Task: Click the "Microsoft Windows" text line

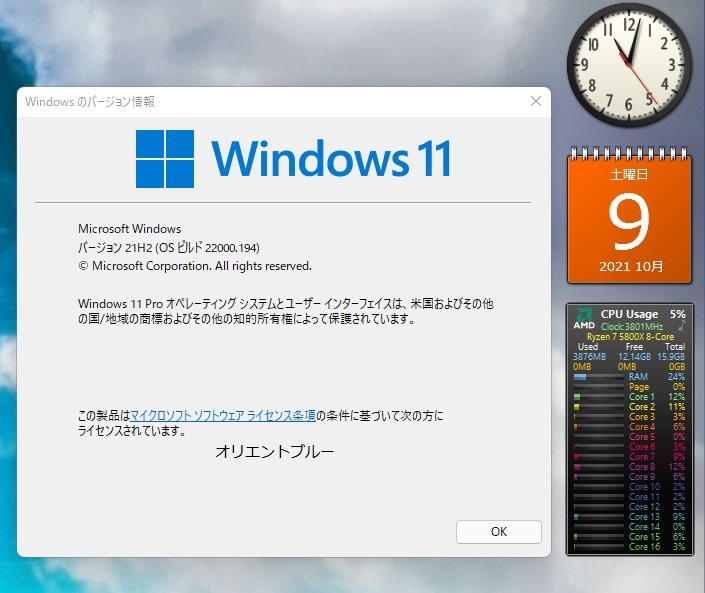Action: pyautogui.click(x=129, y=229)
